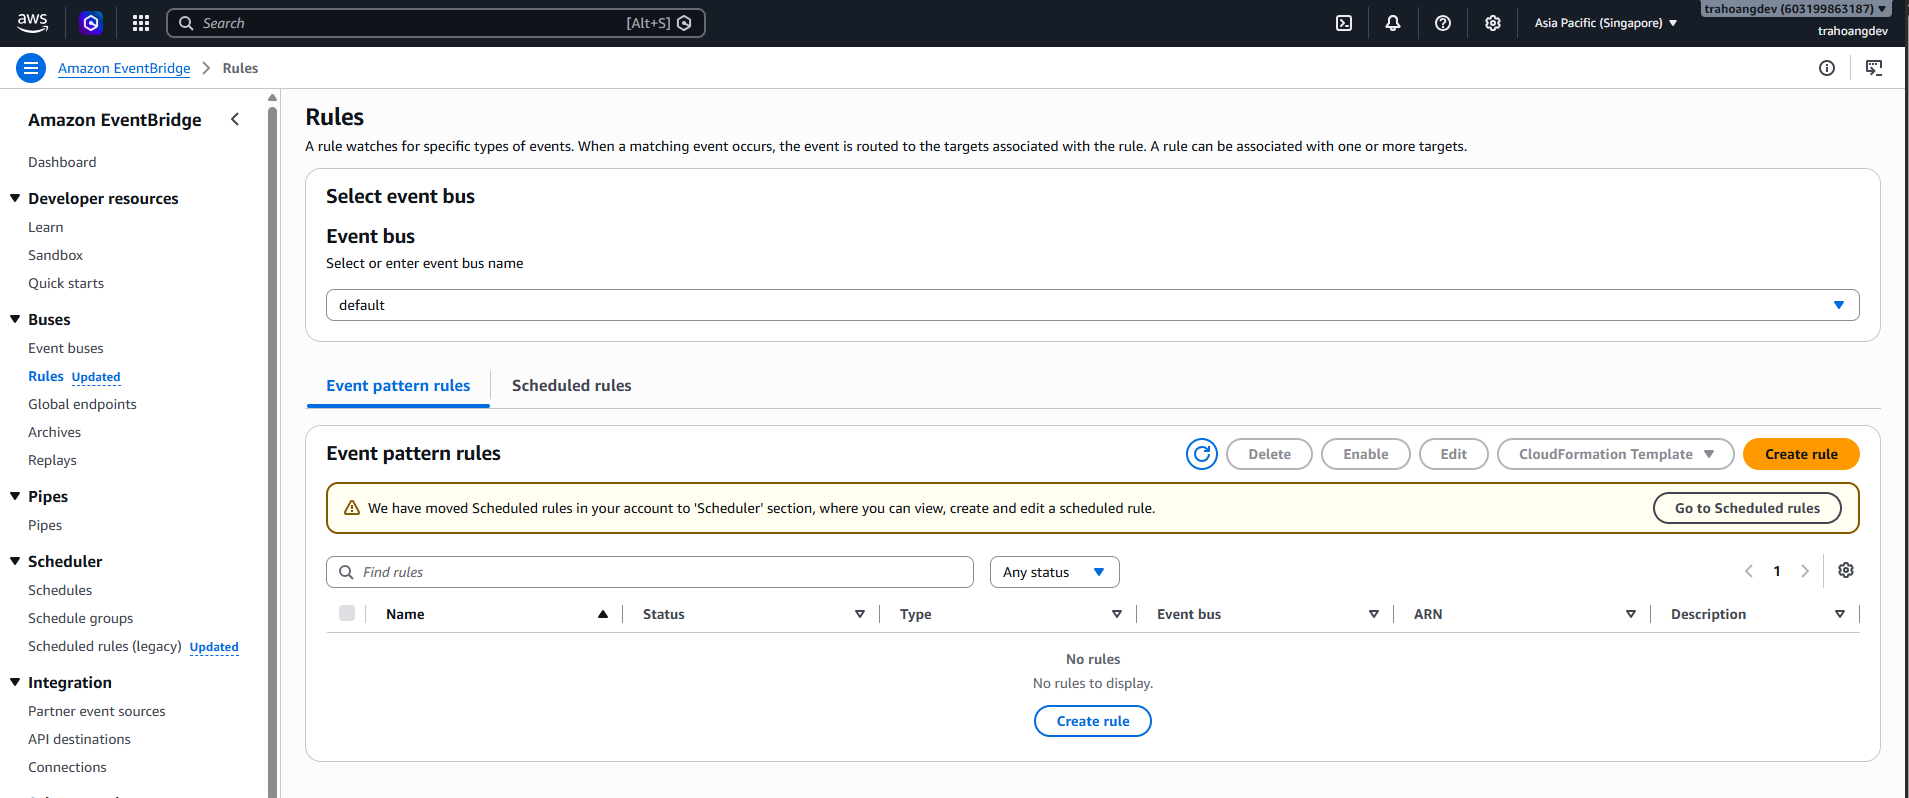Sort by Status column arrow
This screenshot has width=1909, height=798.
(860, 614)
